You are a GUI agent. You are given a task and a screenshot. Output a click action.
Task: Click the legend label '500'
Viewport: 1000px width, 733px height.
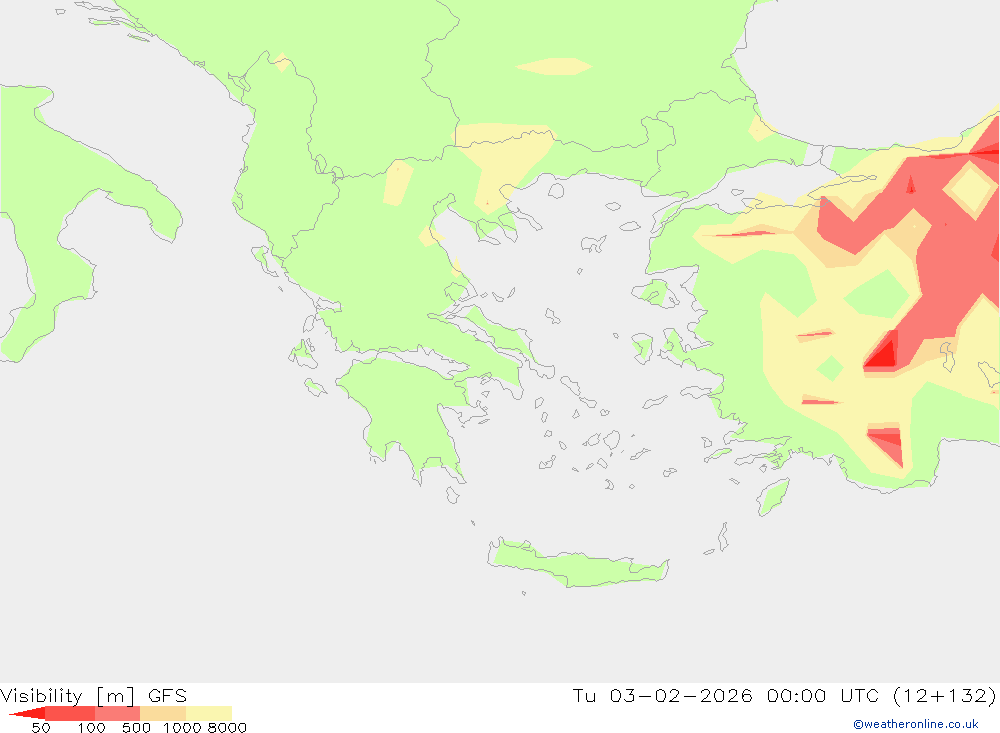point(136,727)
